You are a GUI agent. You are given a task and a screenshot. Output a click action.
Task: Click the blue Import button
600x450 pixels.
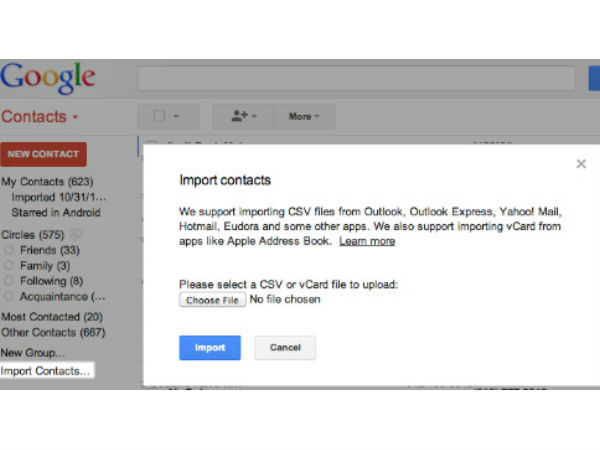coord(210,347)
